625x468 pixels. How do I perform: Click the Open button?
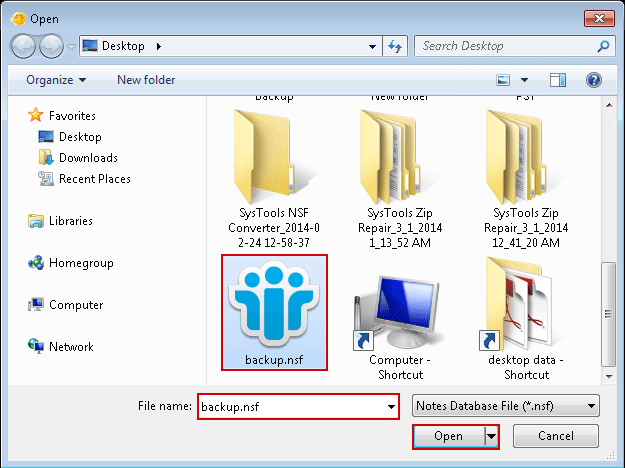[x=449, y=437]
